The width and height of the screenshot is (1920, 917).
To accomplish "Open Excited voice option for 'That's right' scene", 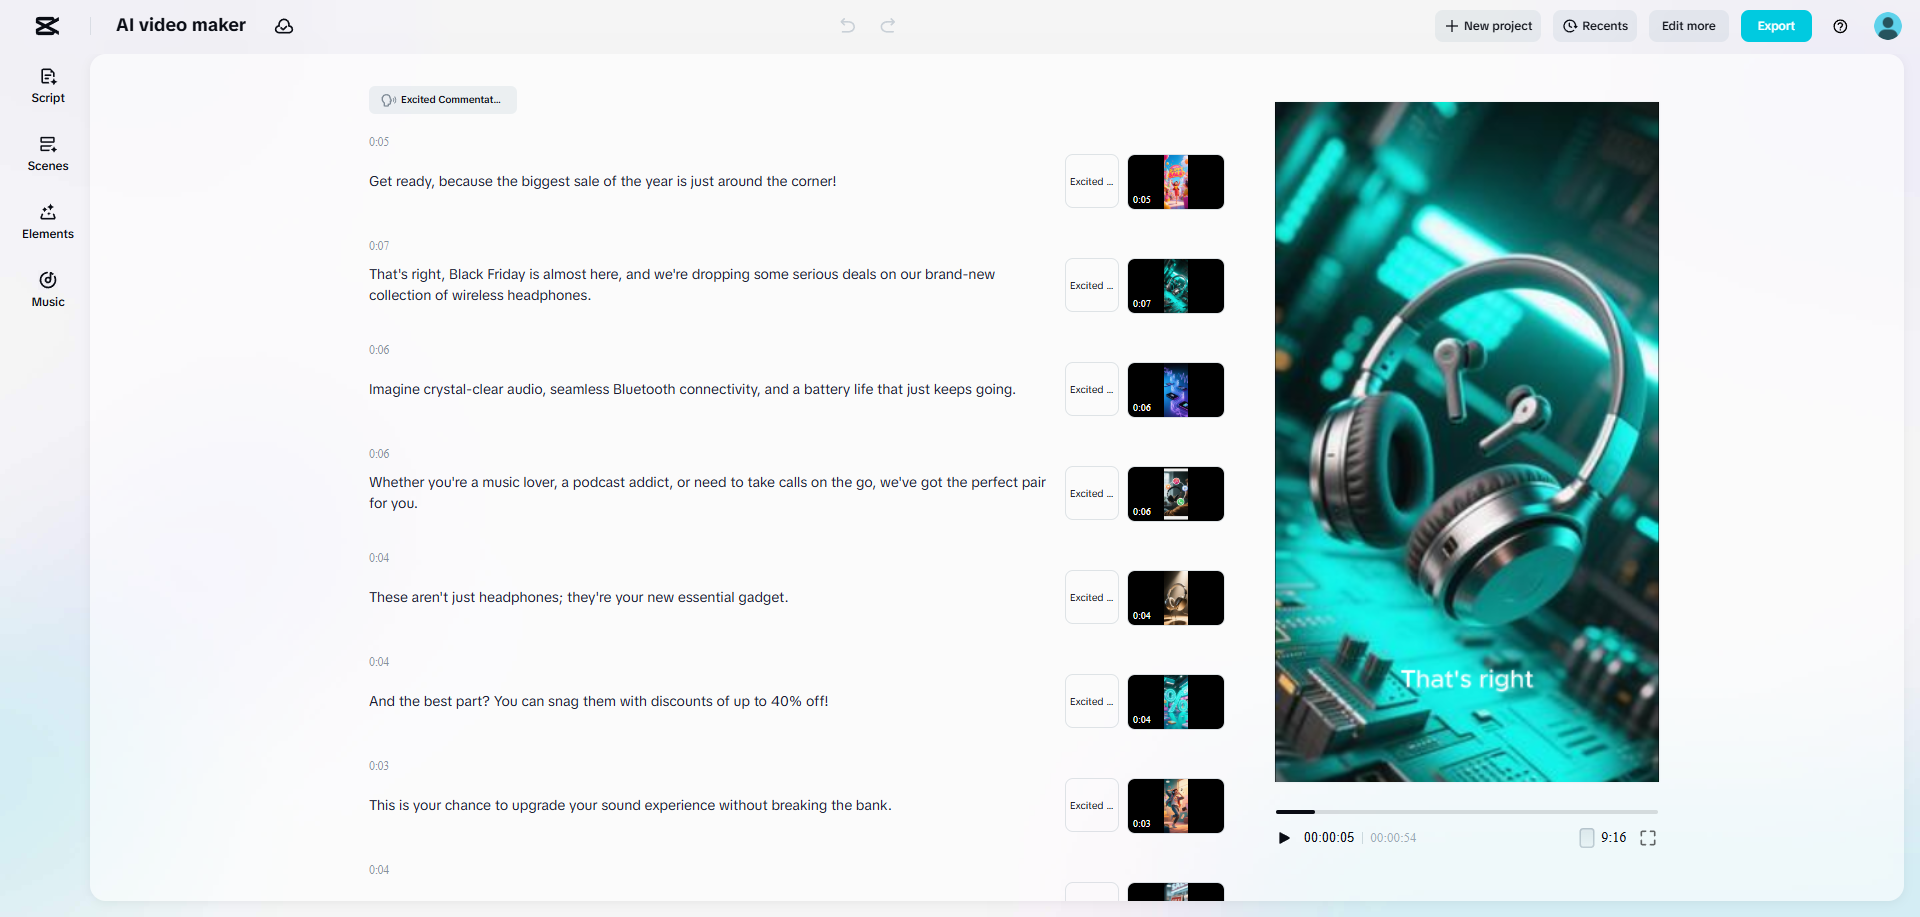I will tap(1092, 286).
